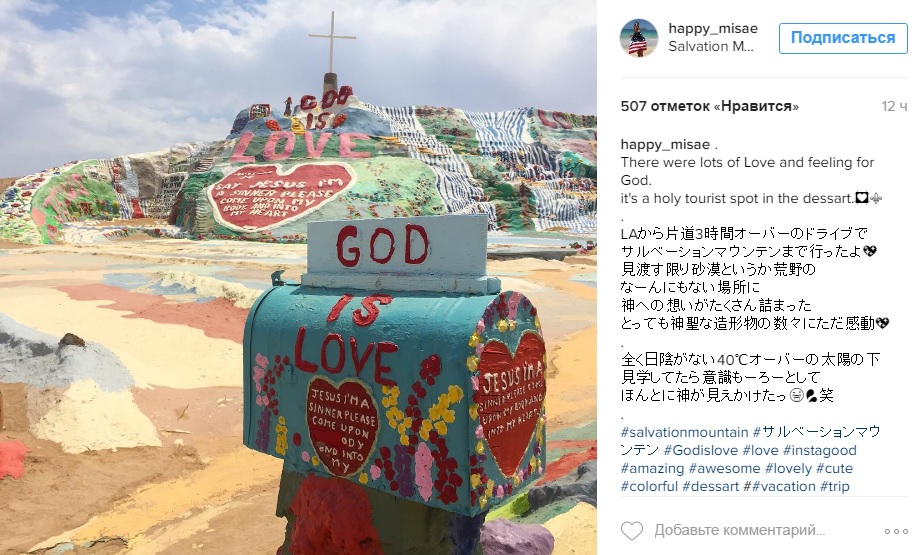Open happy_misae profile avatar
Screen dimensions: 915x555
[638, 37]
